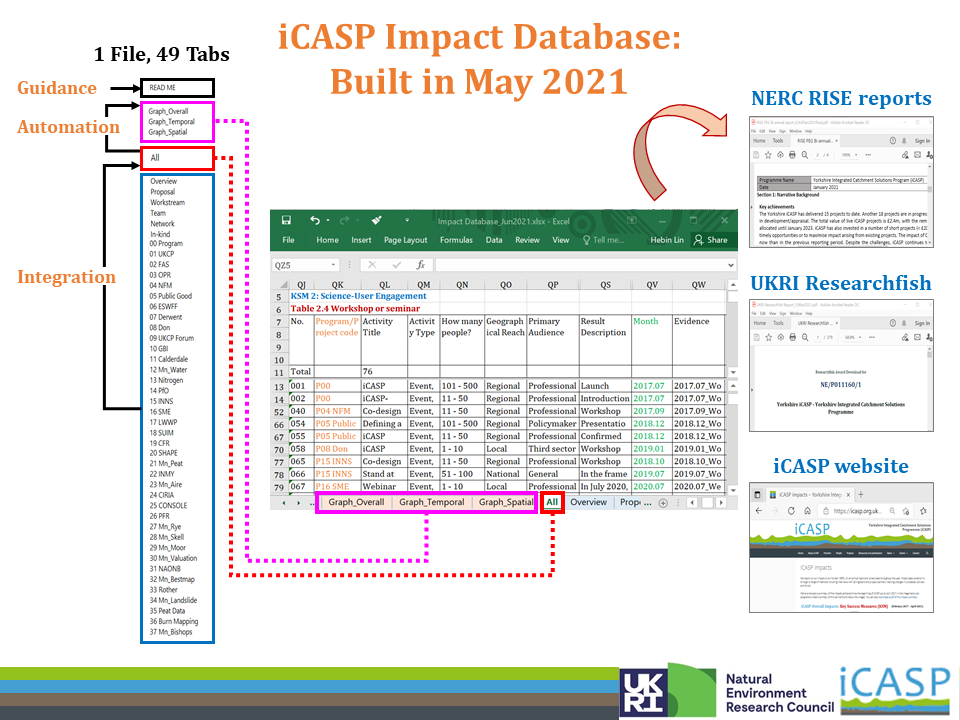The height and width of the screenshot is (720, 960).
Task: Select the QN column header
Action: [x=462, y=285]
